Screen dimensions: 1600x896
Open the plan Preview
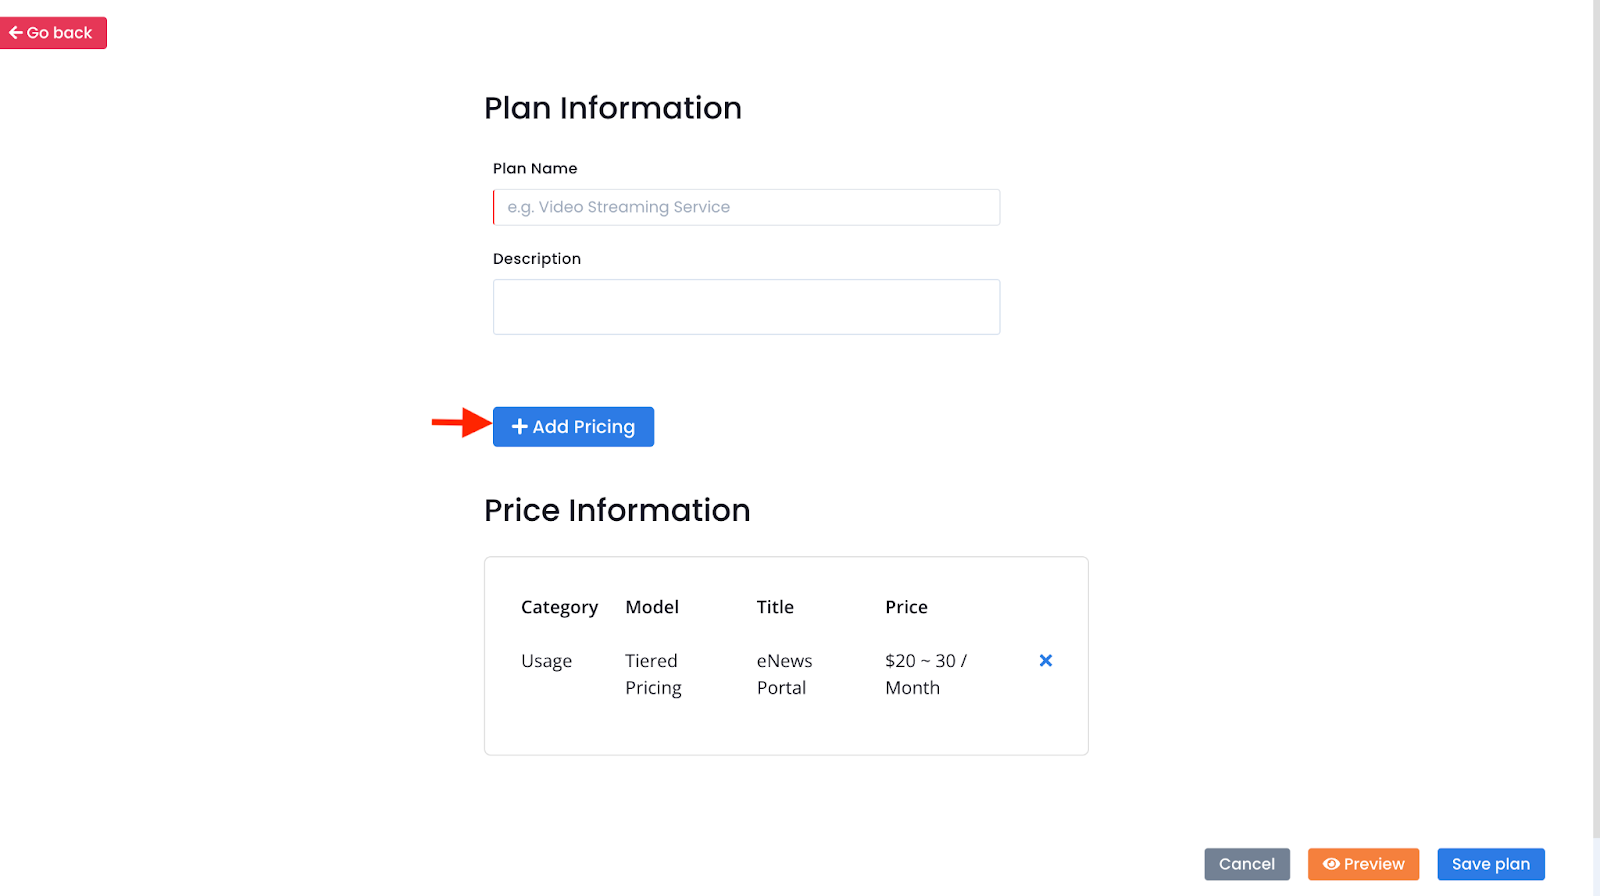1363,864
